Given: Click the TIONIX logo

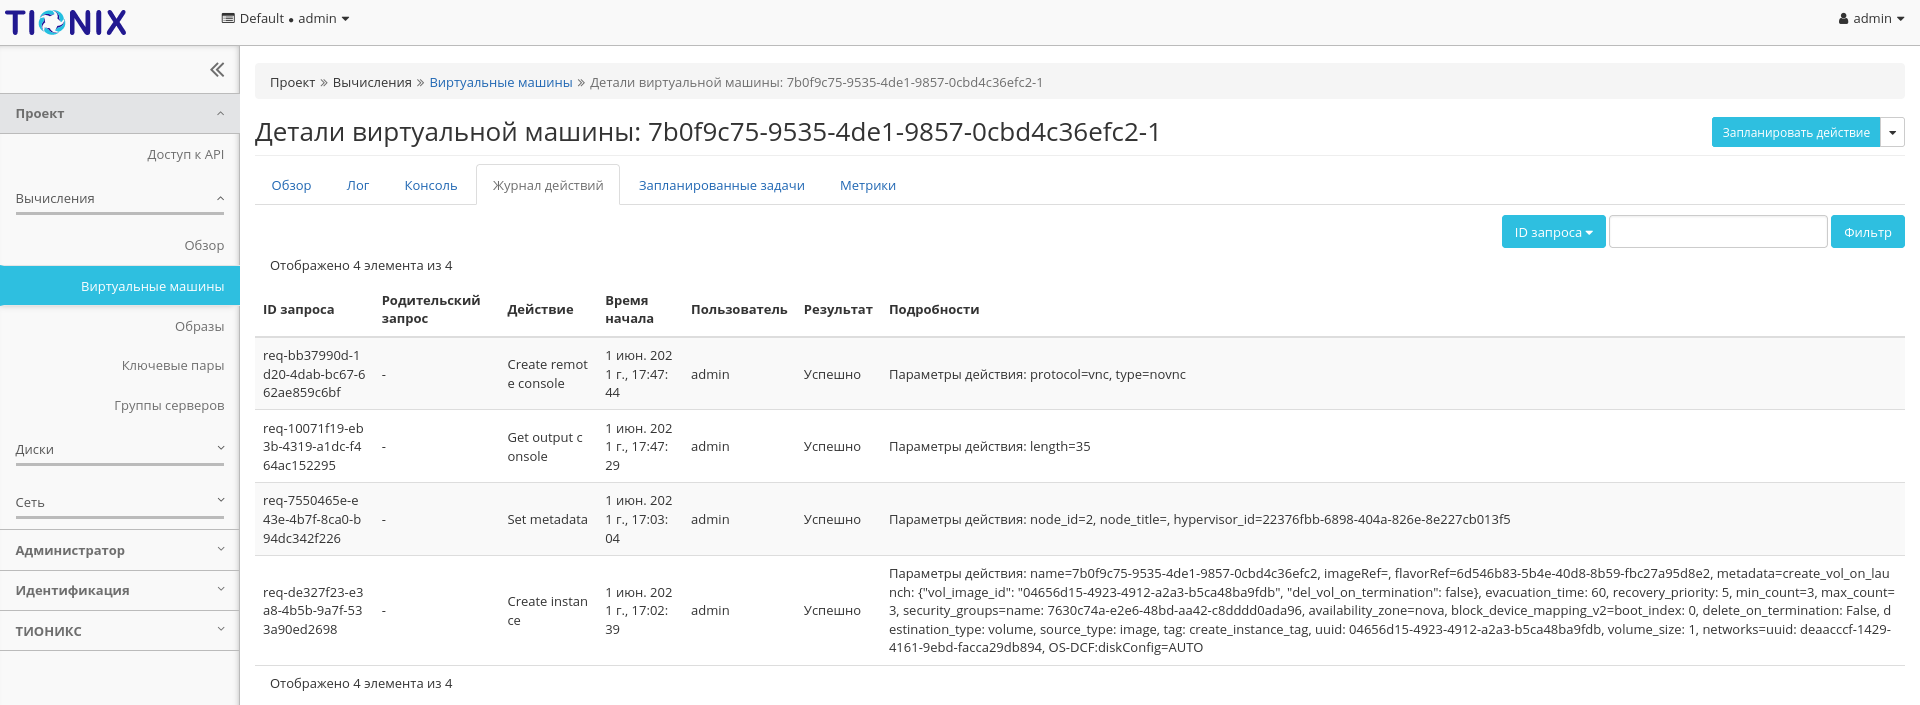Looking at the screenshot, I should click(x=66, y=22).
